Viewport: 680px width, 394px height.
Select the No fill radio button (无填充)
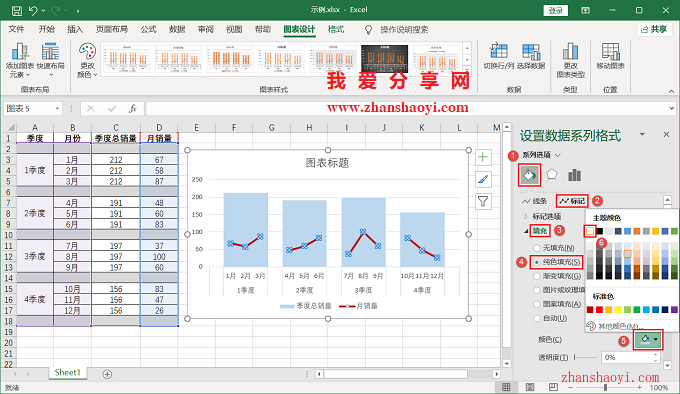(537, 248)
